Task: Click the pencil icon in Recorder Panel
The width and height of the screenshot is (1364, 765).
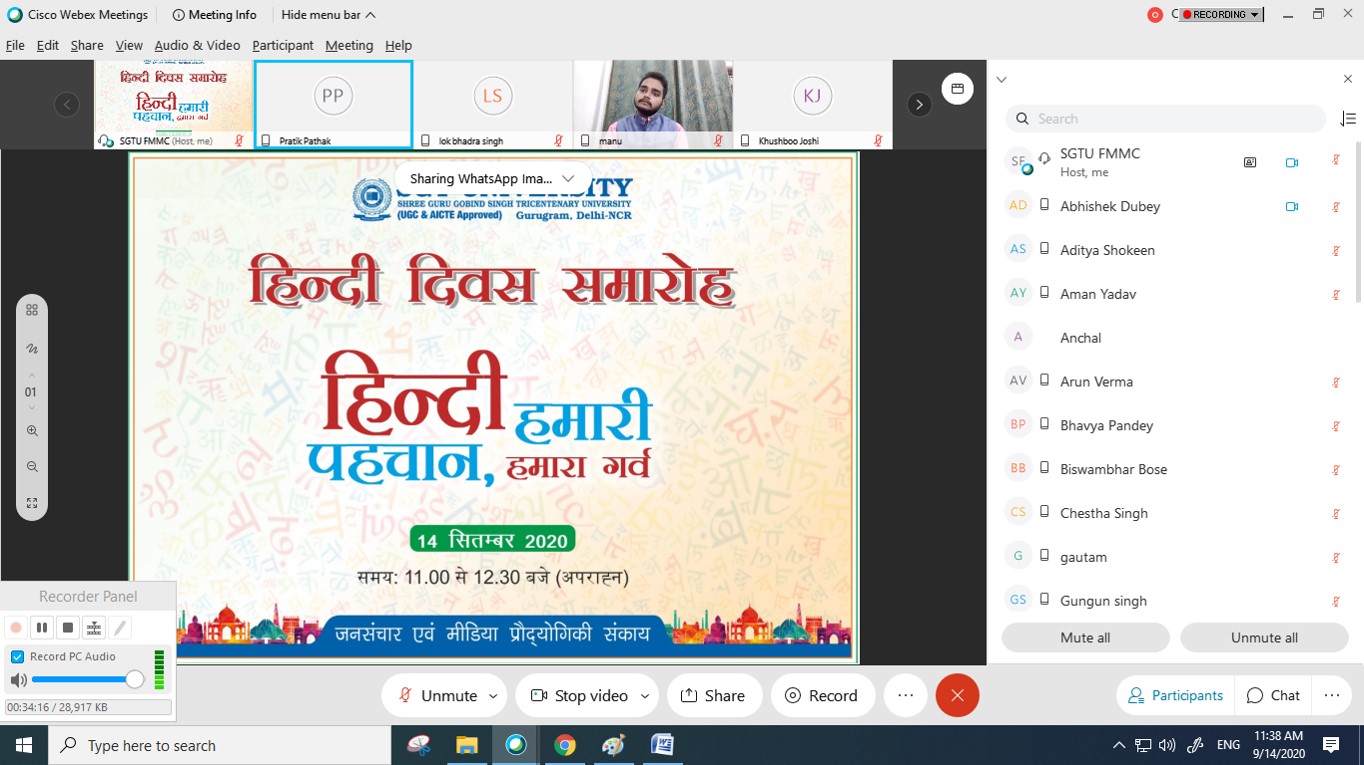Action: coord(120,628)
